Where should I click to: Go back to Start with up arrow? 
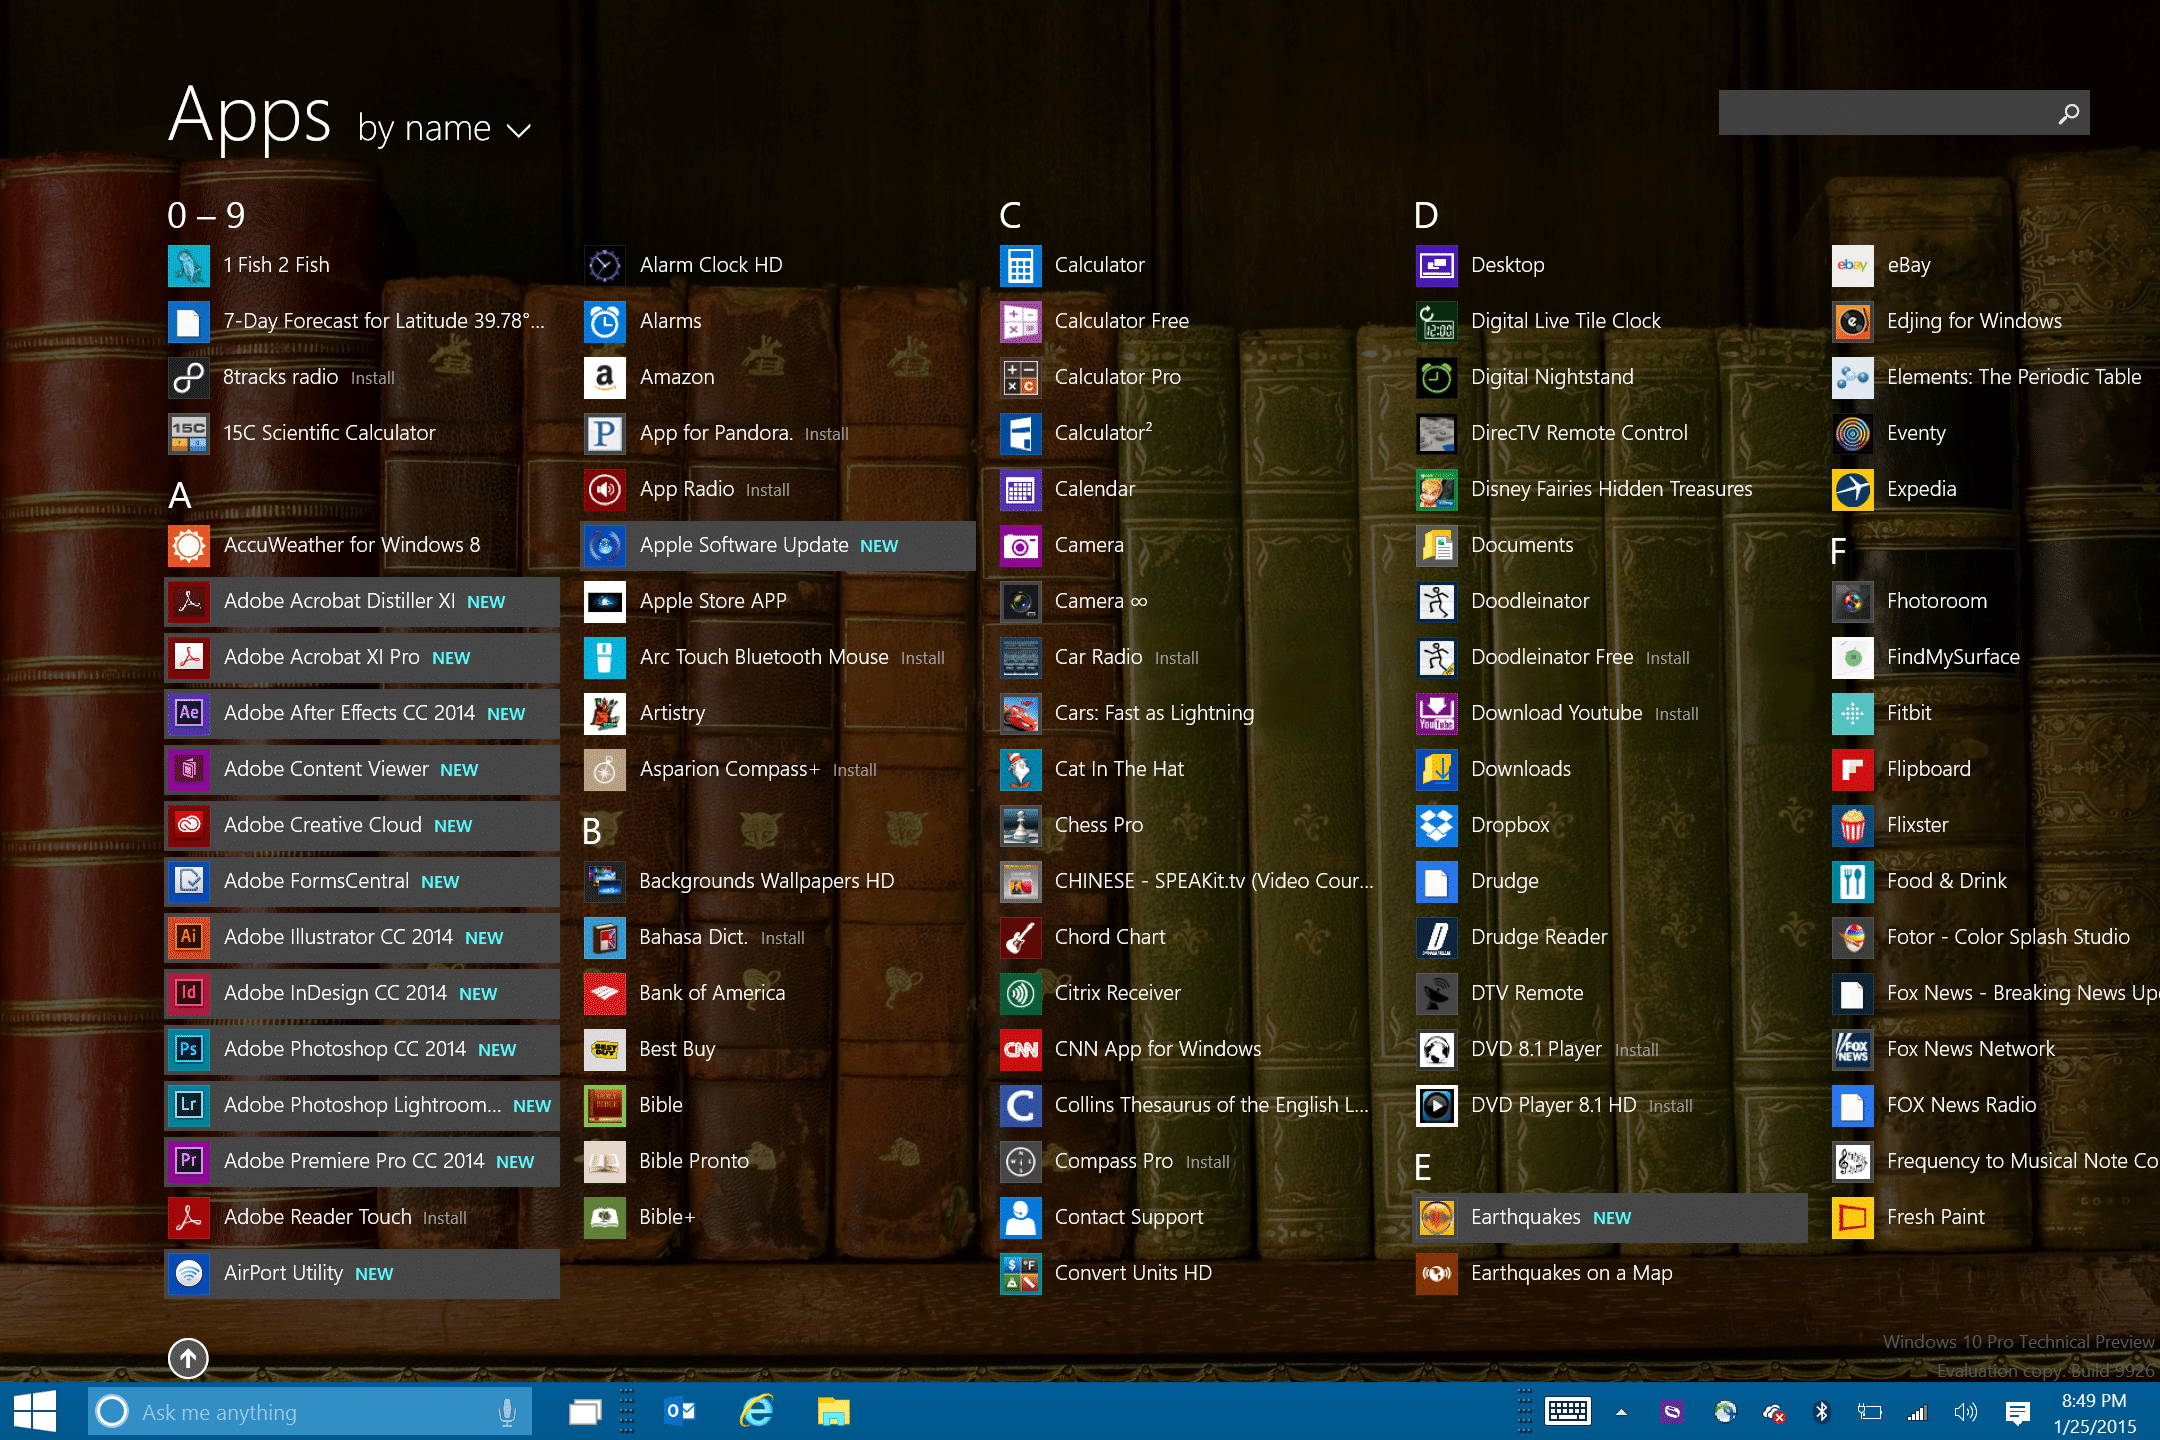click(188, 1358)
